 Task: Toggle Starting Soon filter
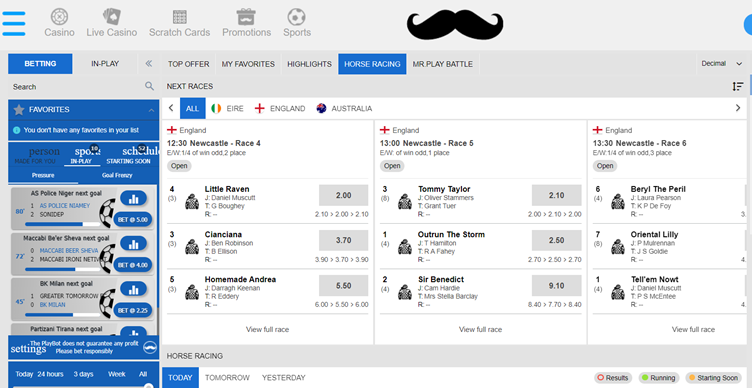[x=714, y=378]
